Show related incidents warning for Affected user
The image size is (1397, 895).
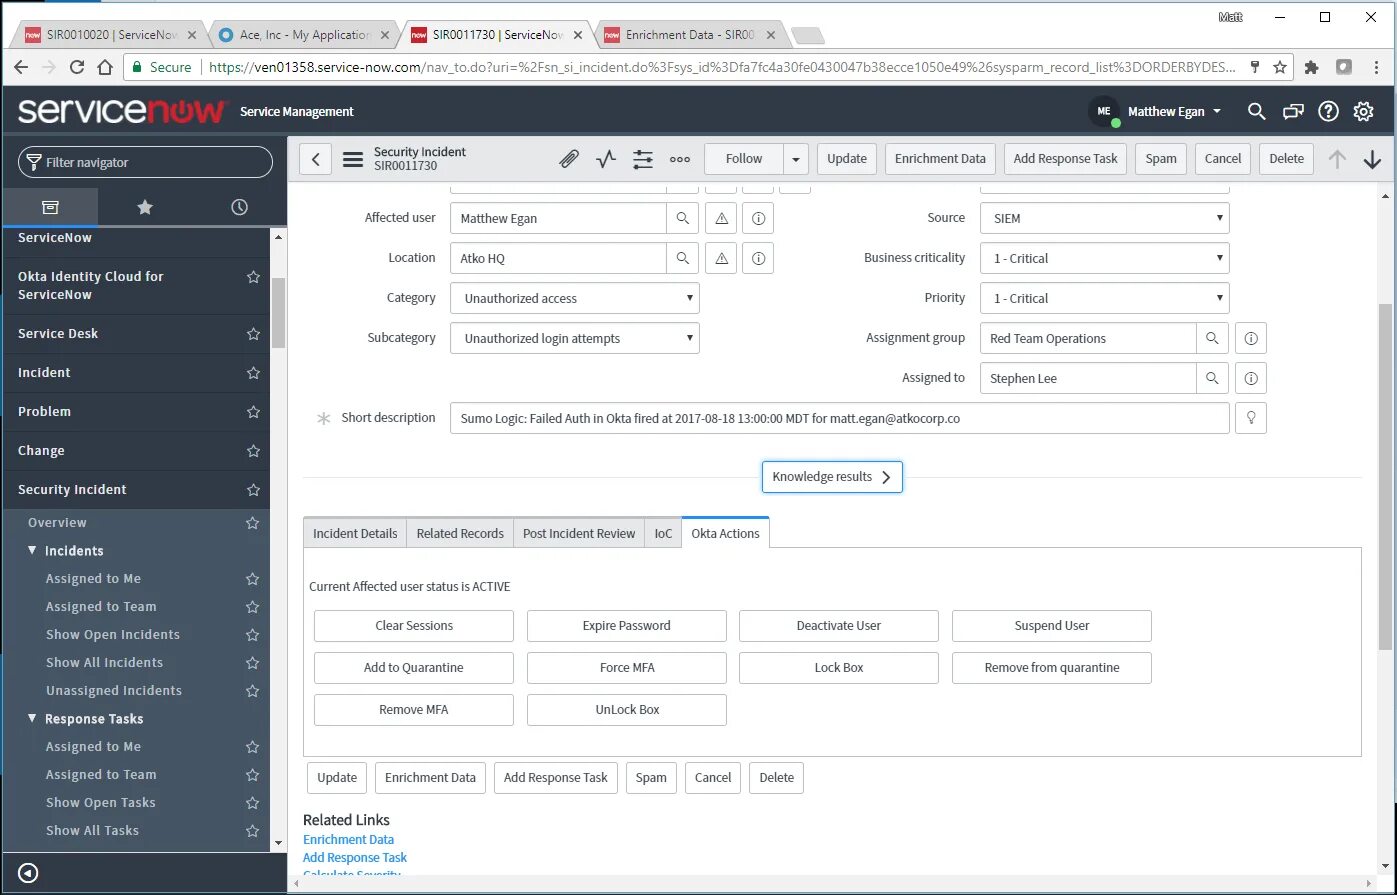(721, 218)
